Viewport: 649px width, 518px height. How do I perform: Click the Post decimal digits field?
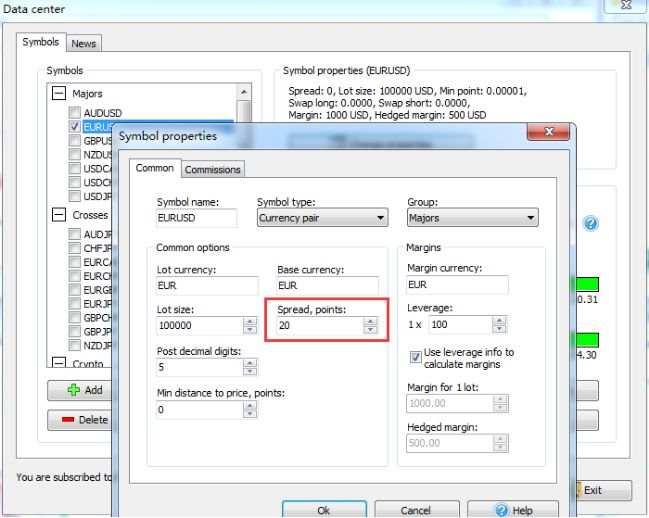tap(200, 367)
